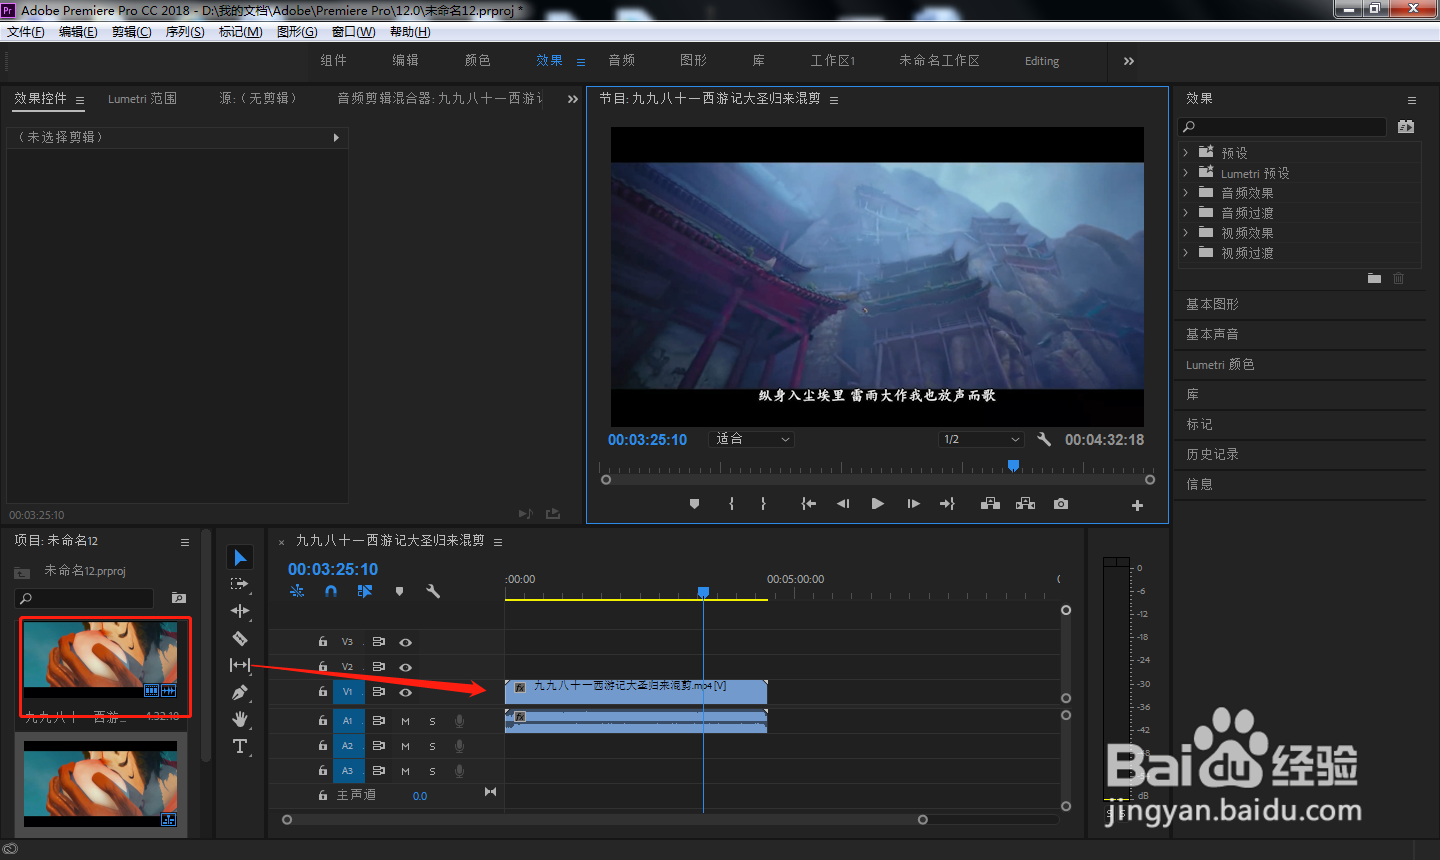Expand the Lumetri 预设 folder
This screenshot has height=860, width=1440.
click(x=1186, y=173)
